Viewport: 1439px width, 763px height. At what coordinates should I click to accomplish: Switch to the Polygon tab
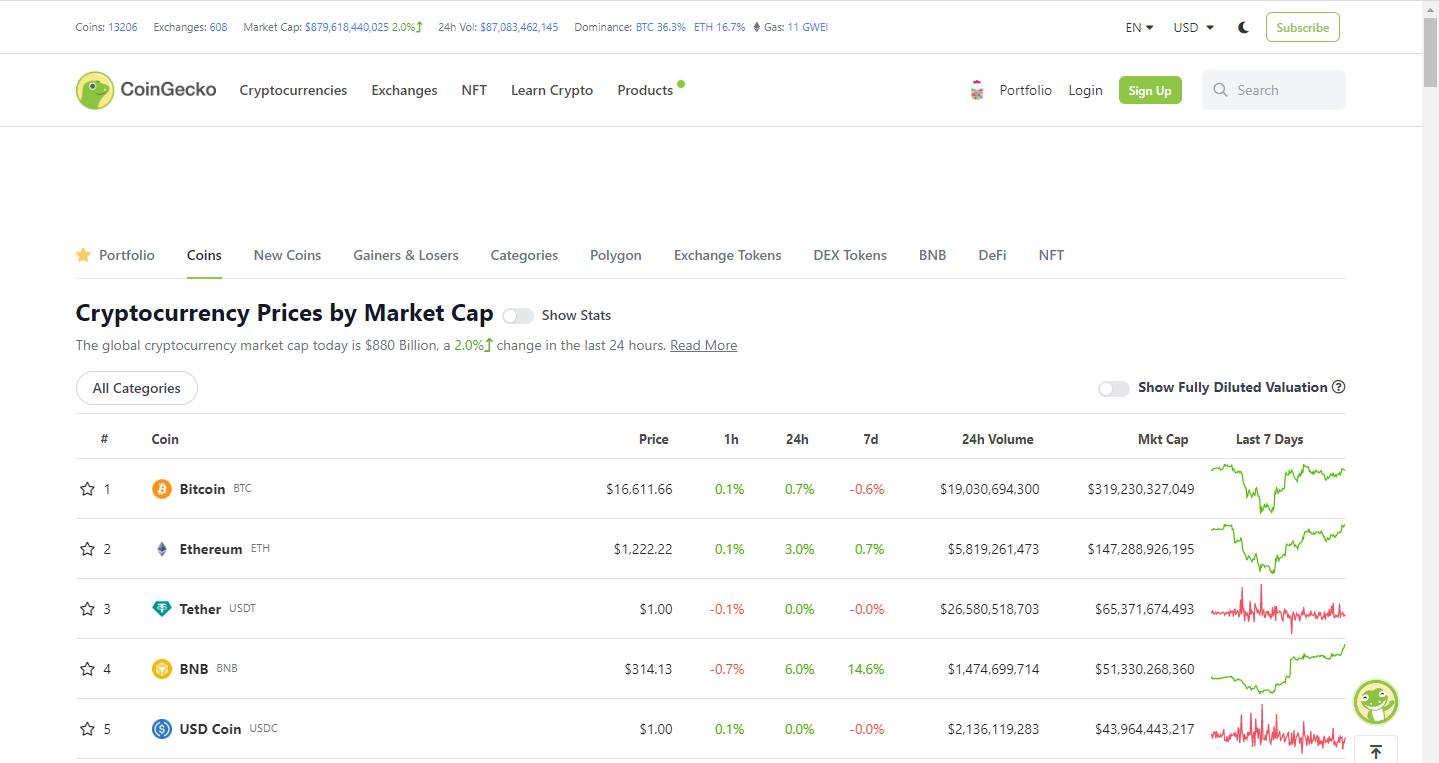[616, 255]
